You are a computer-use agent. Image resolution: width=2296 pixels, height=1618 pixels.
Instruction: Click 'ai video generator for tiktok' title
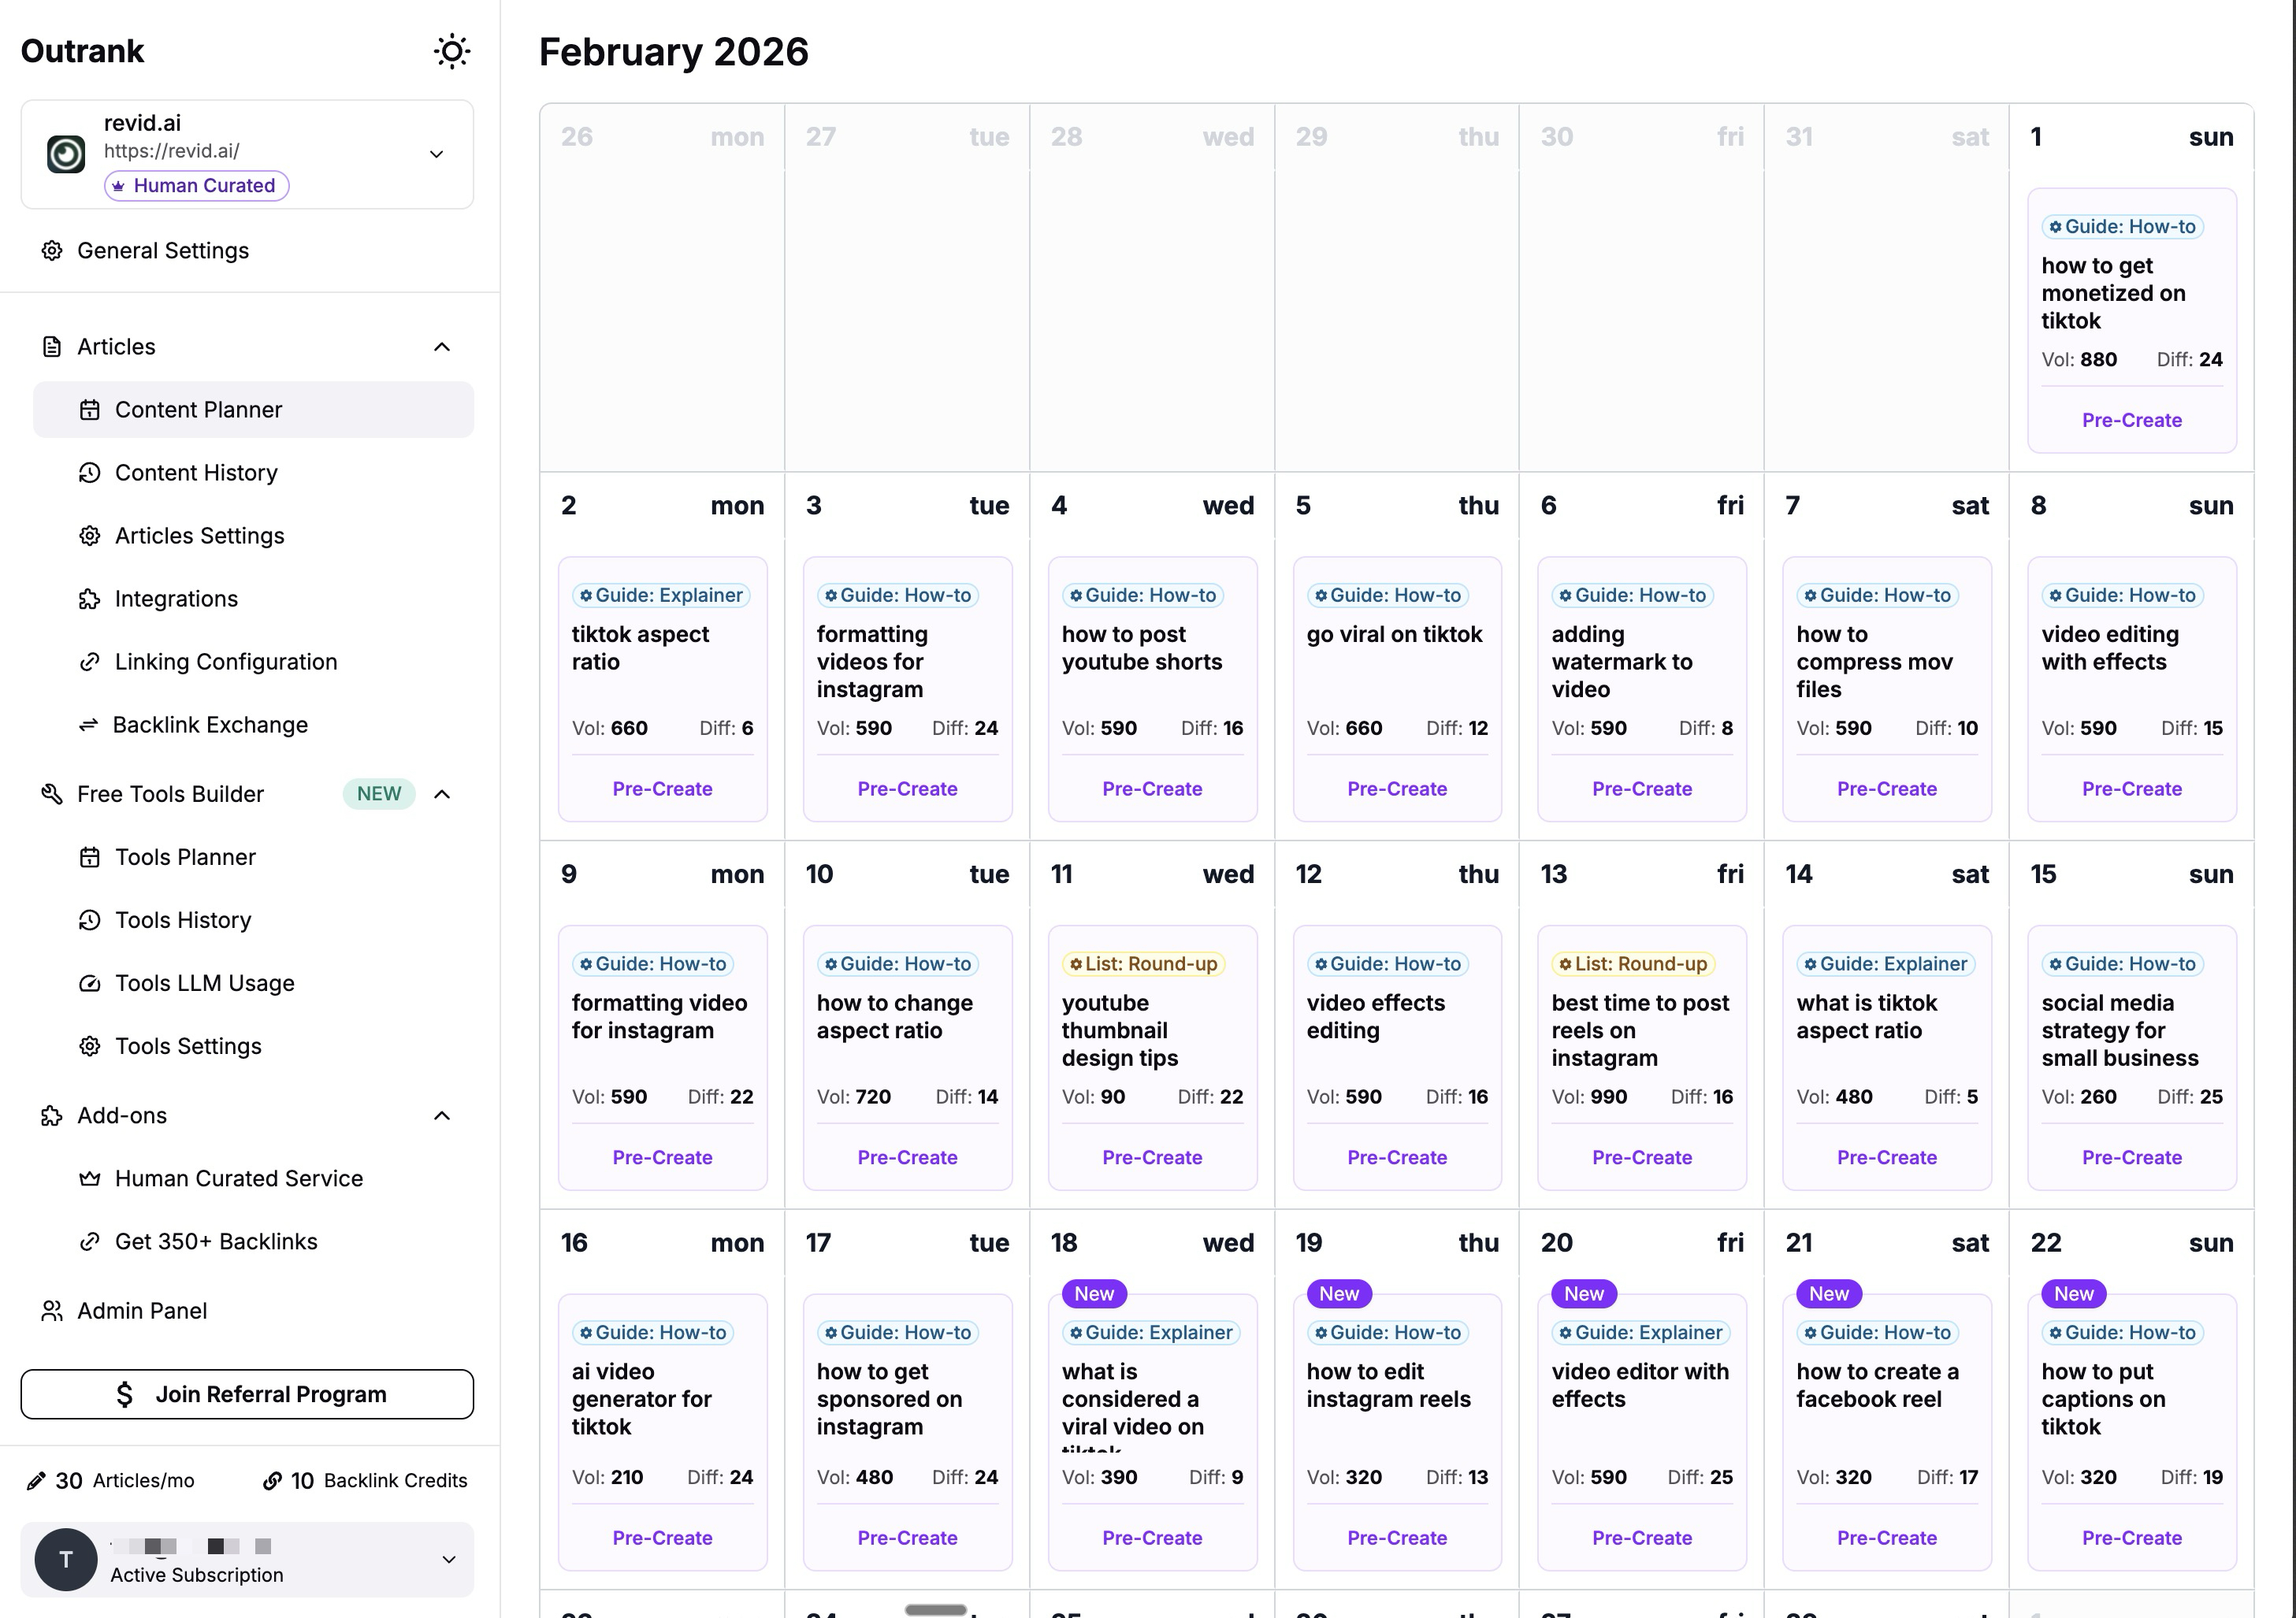(641, 1399)
